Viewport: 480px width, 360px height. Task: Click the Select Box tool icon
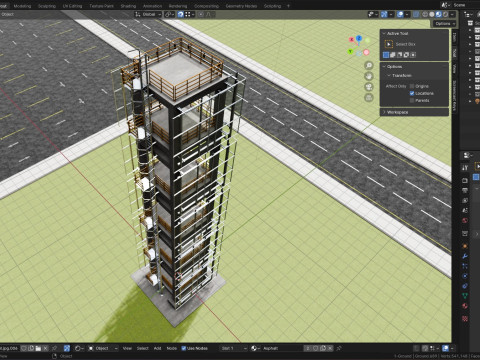(x=389, y=44)
